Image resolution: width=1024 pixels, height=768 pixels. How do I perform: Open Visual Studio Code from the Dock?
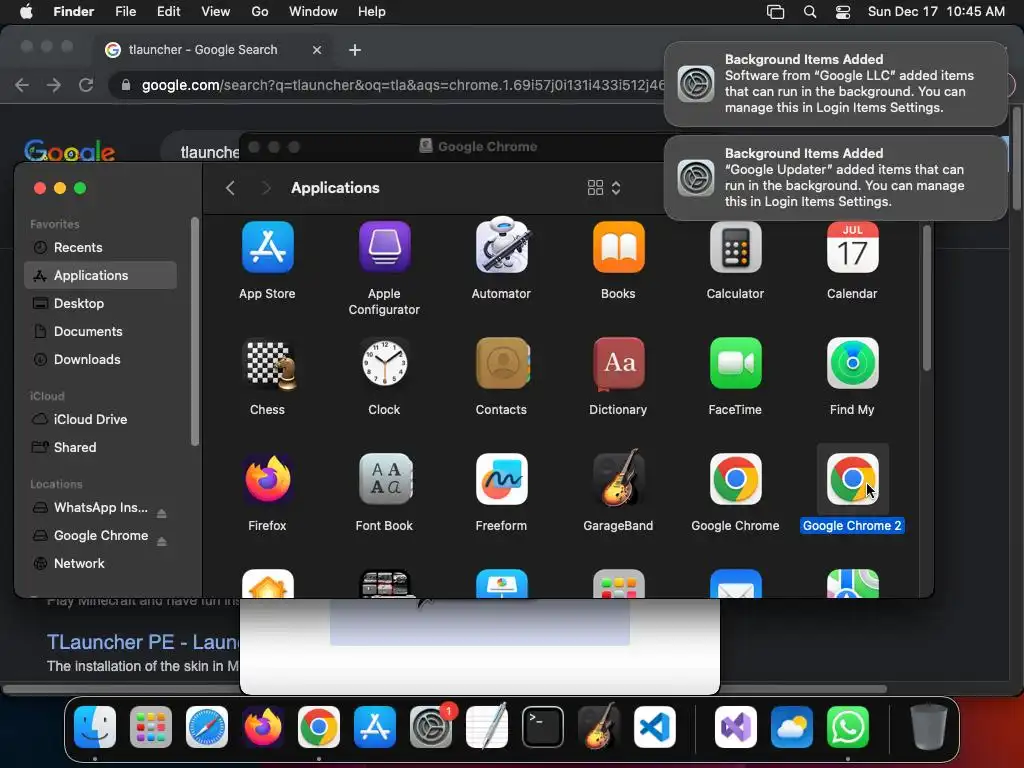[654, 727]
